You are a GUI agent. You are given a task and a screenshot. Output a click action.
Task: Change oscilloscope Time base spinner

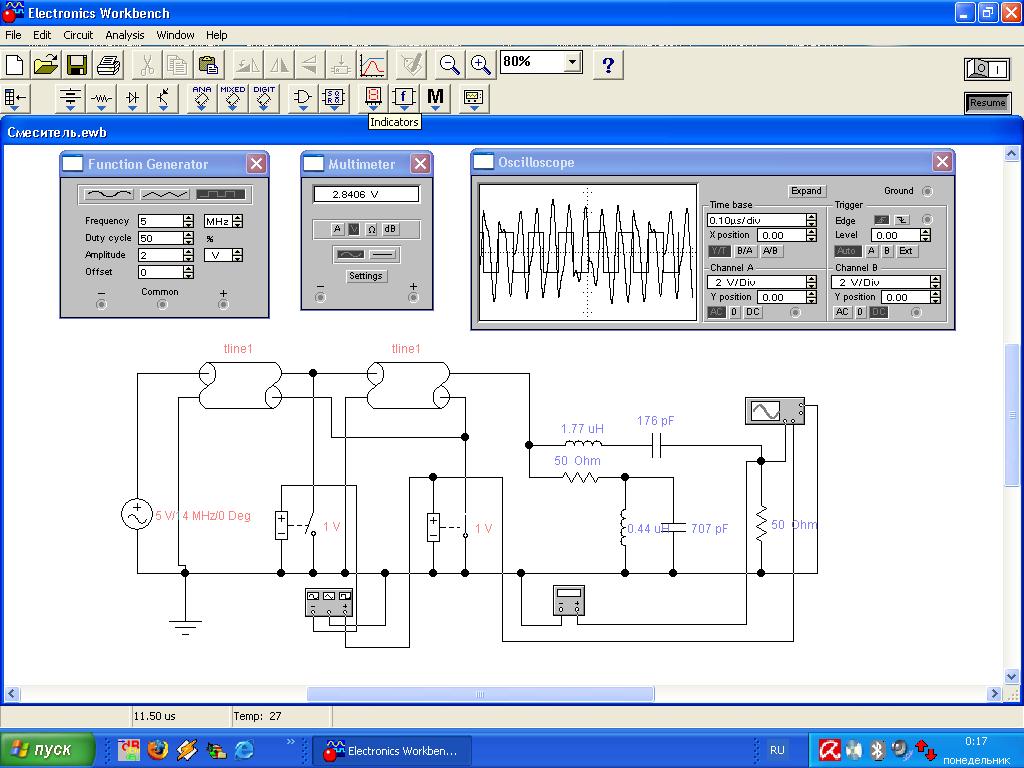(x=811, y=220)
